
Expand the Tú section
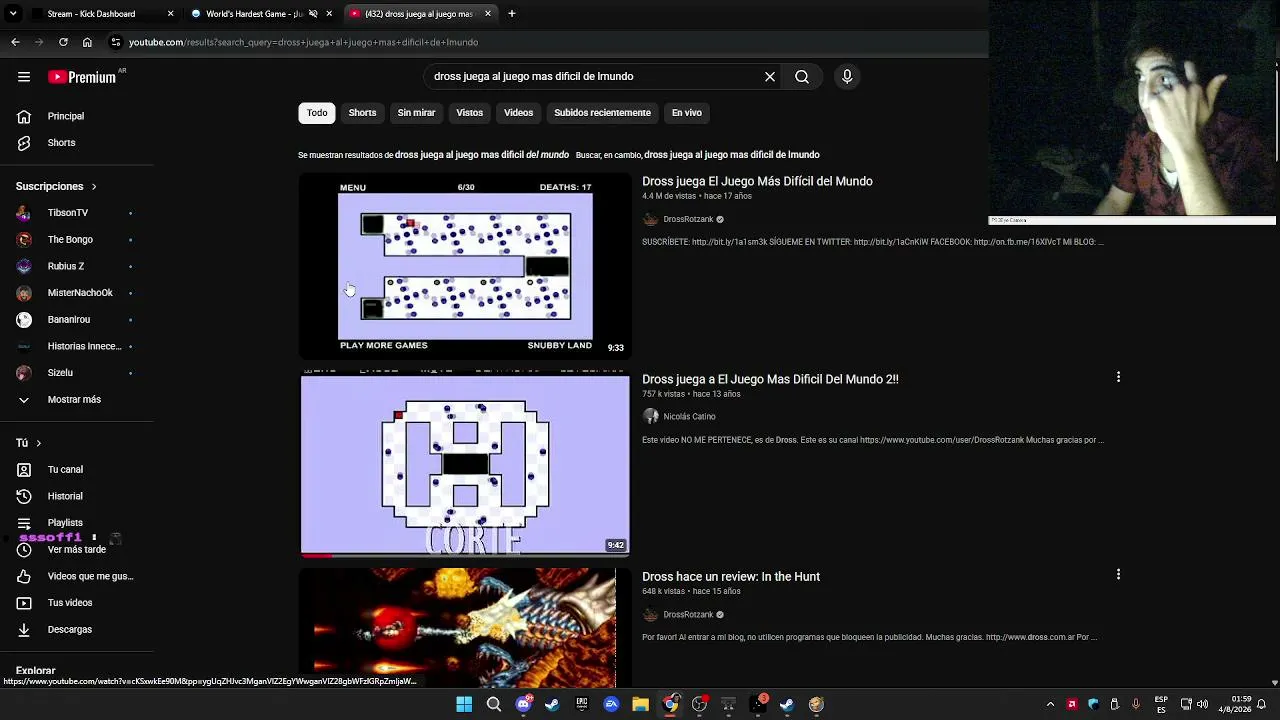coord(29,443)
